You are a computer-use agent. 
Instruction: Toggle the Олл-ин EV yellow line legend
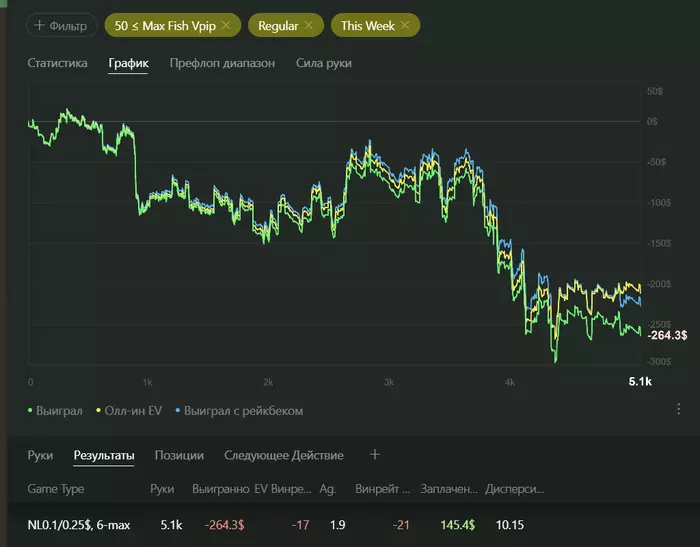tap(129, 411)
